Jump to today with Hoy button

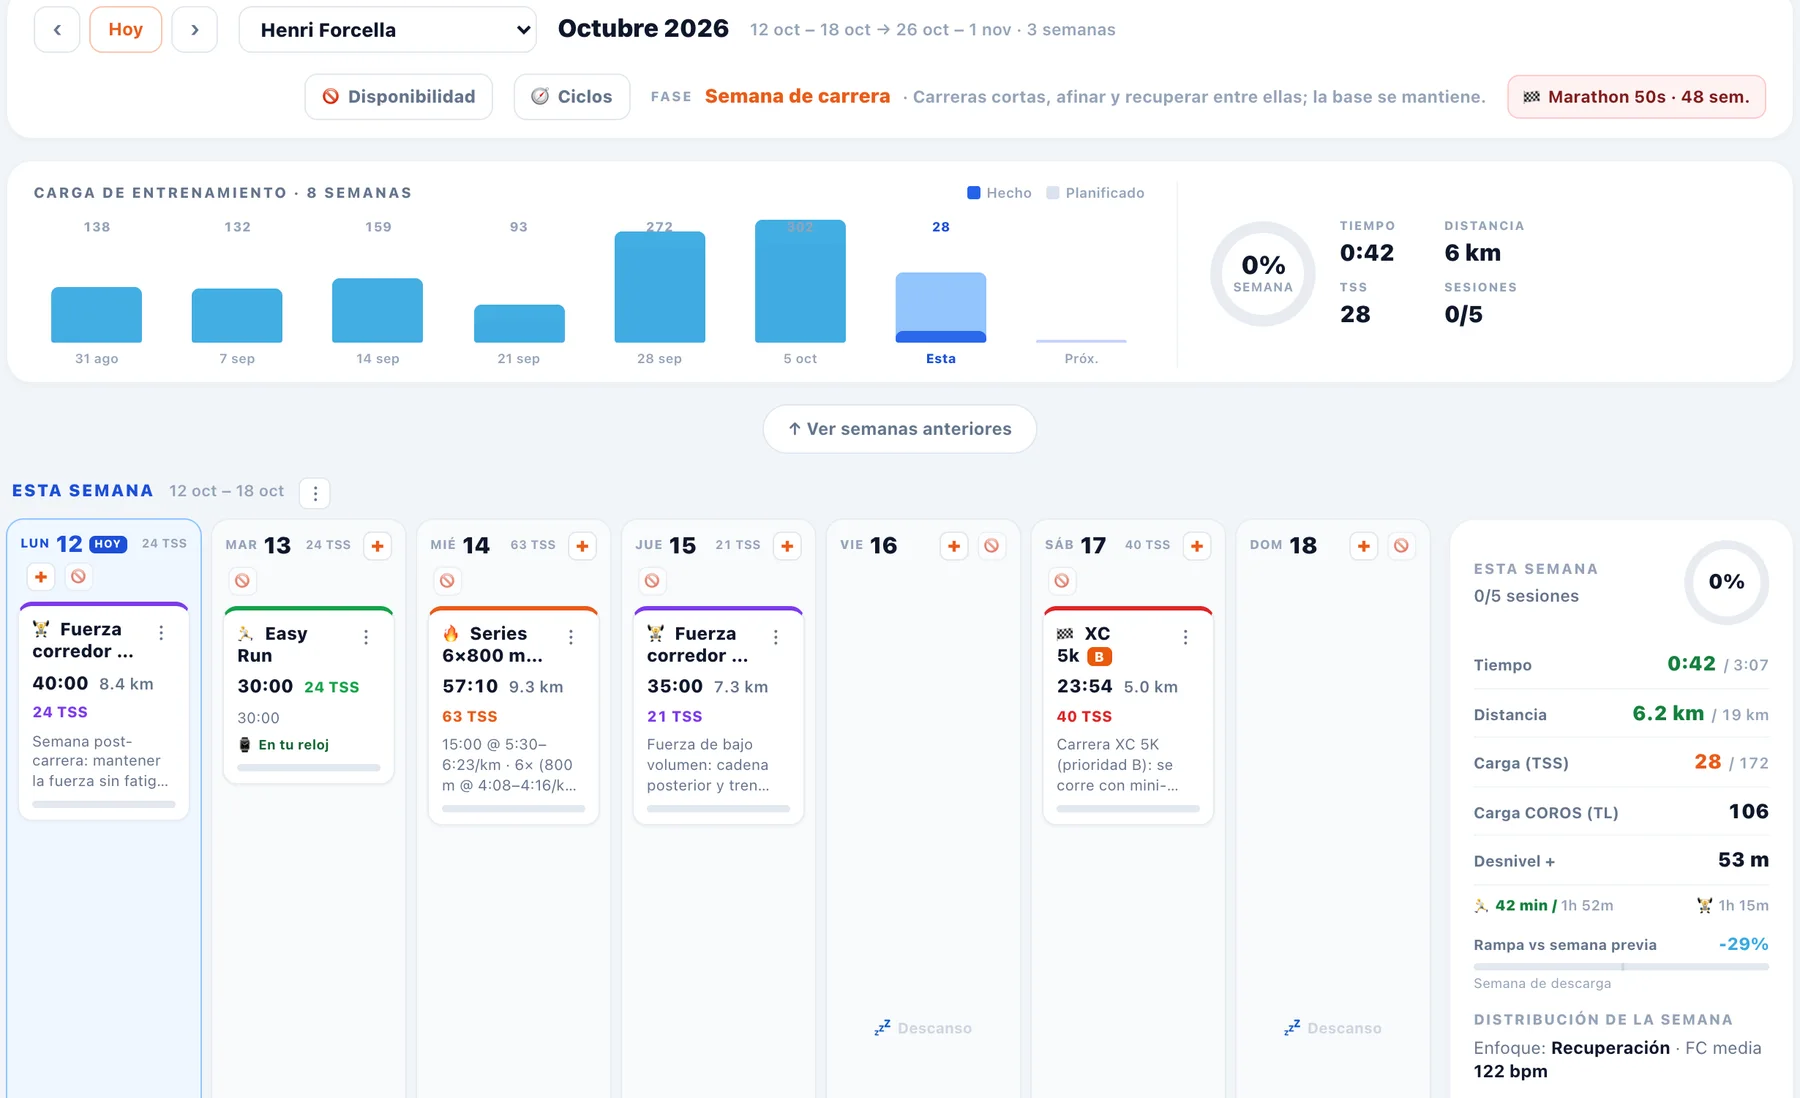126,30
